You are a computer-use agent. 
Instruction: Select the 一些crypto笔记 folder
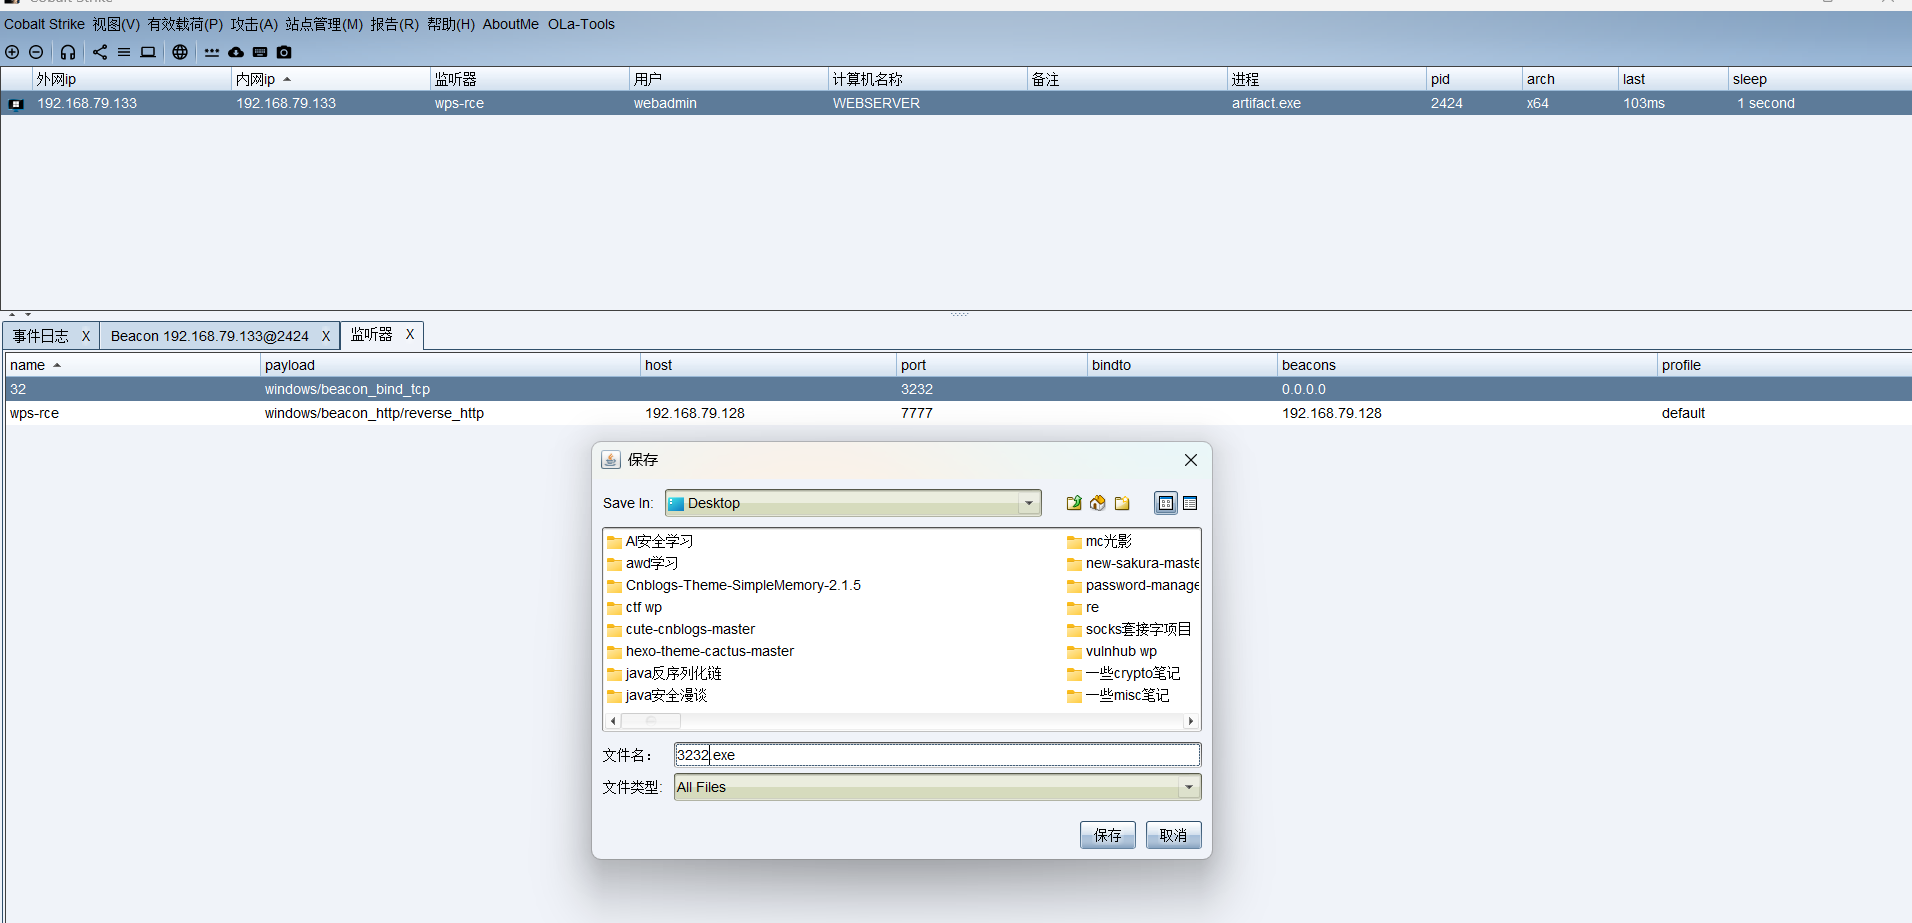[1124, 673]
